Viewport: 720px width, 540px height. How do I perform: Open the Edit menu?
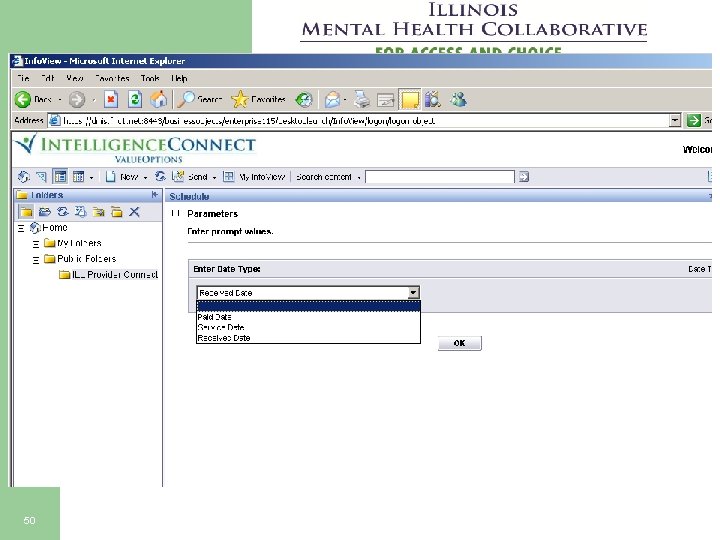[x=48, y=78]
